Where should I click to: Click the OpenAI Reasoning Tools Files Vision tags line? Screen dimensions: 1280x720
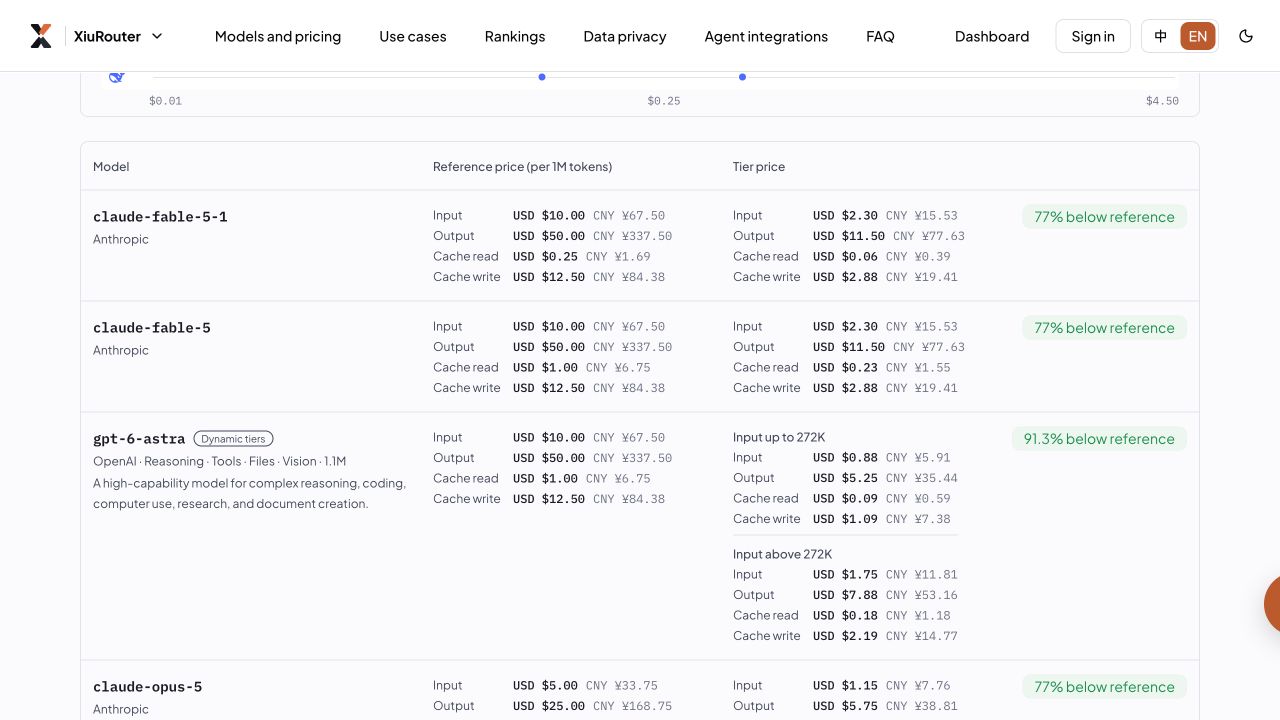click(x=219, y=461)
